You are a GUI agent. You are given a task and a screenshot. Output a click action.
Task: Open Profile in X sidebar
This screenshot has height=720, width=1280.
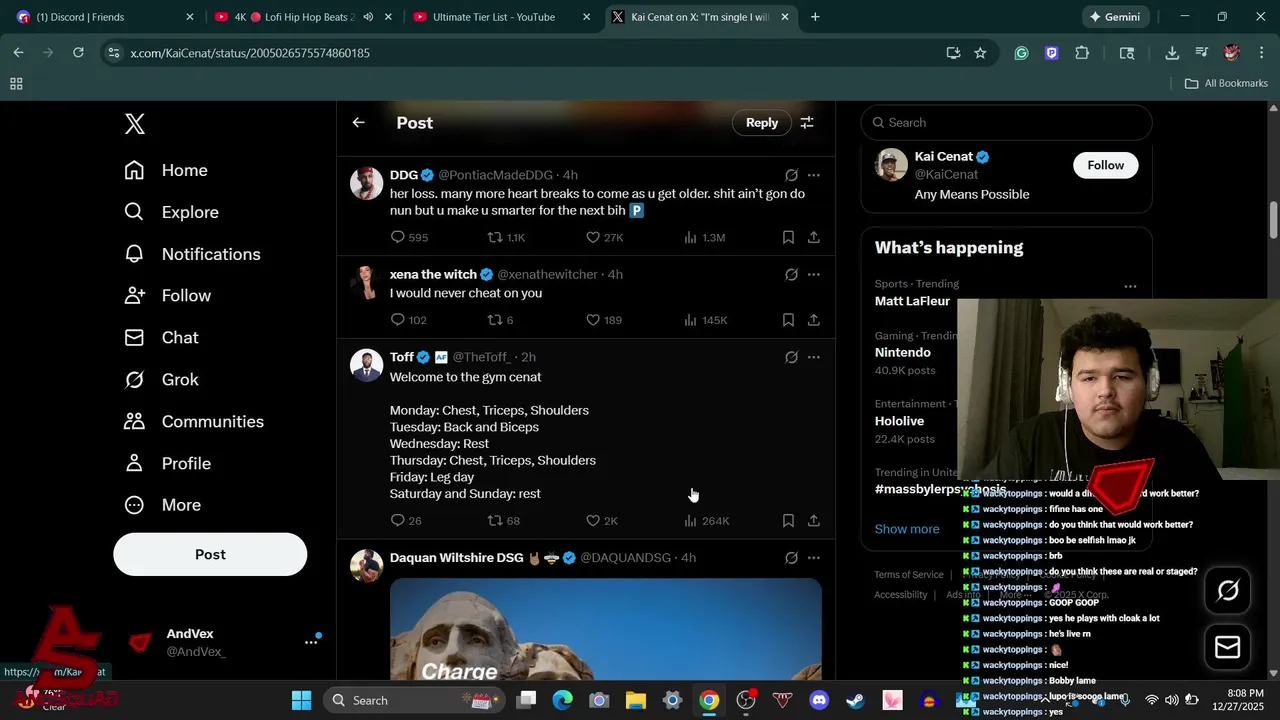pos(167,464)
